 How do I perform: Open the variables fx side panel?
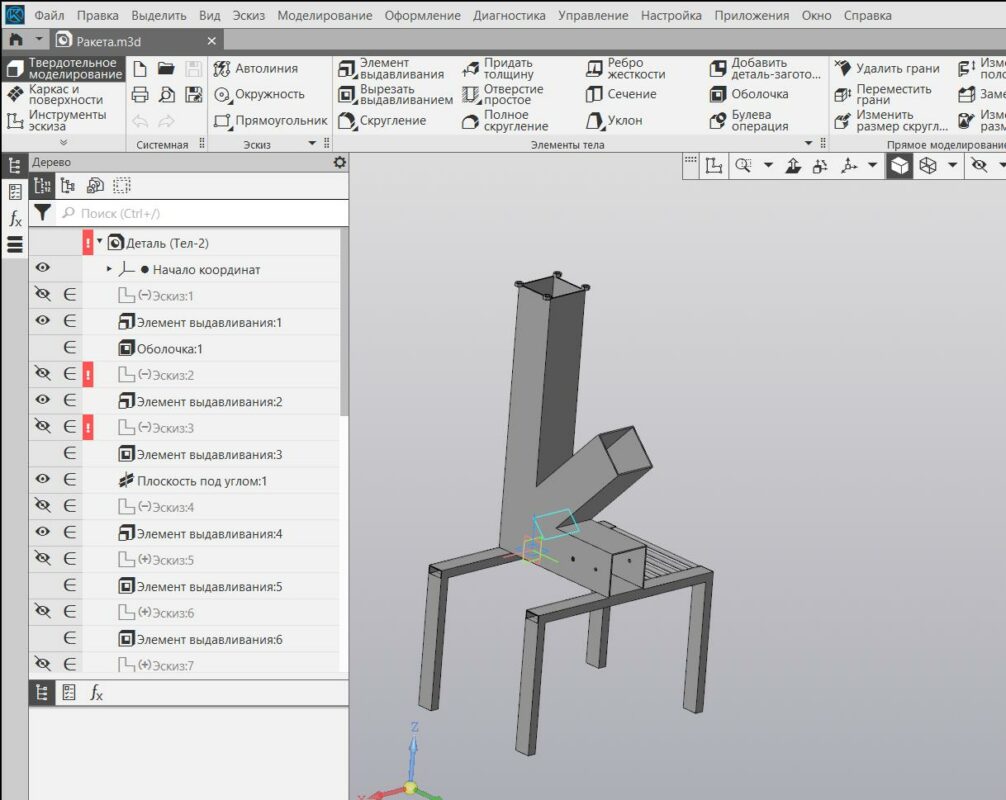pos(15,218)
